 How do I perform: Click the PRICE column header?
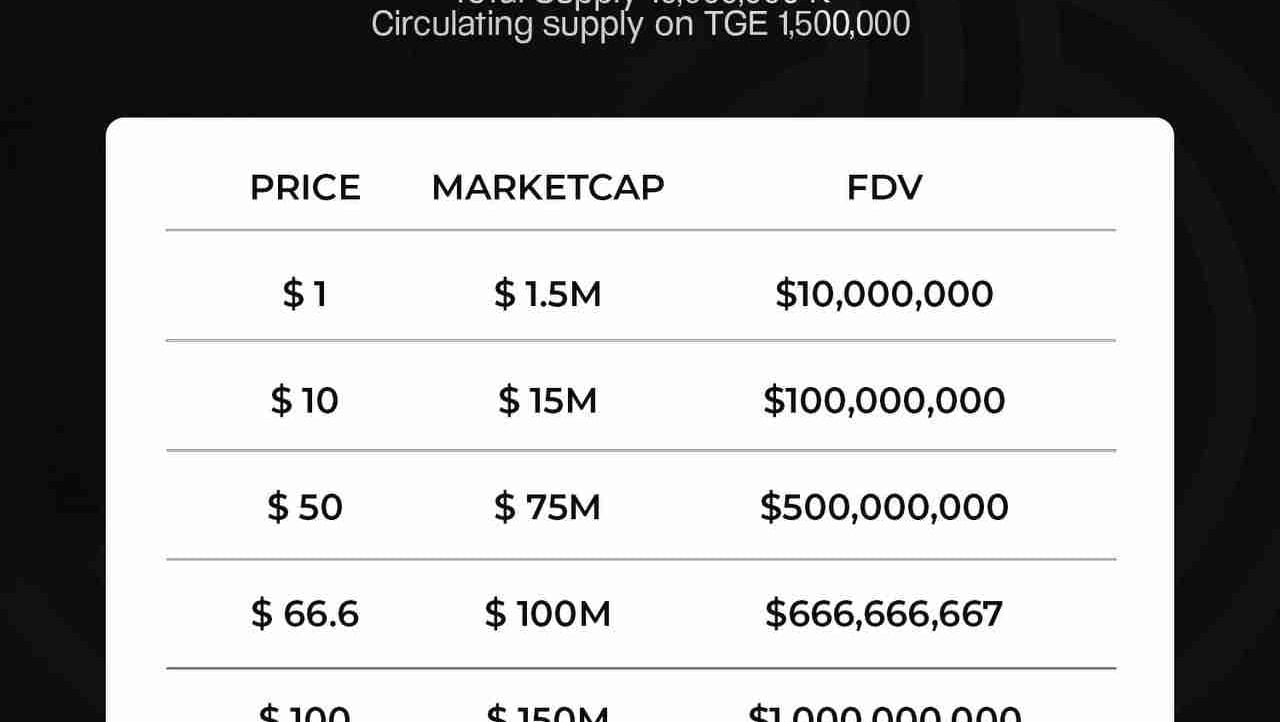tap(305, 188)
